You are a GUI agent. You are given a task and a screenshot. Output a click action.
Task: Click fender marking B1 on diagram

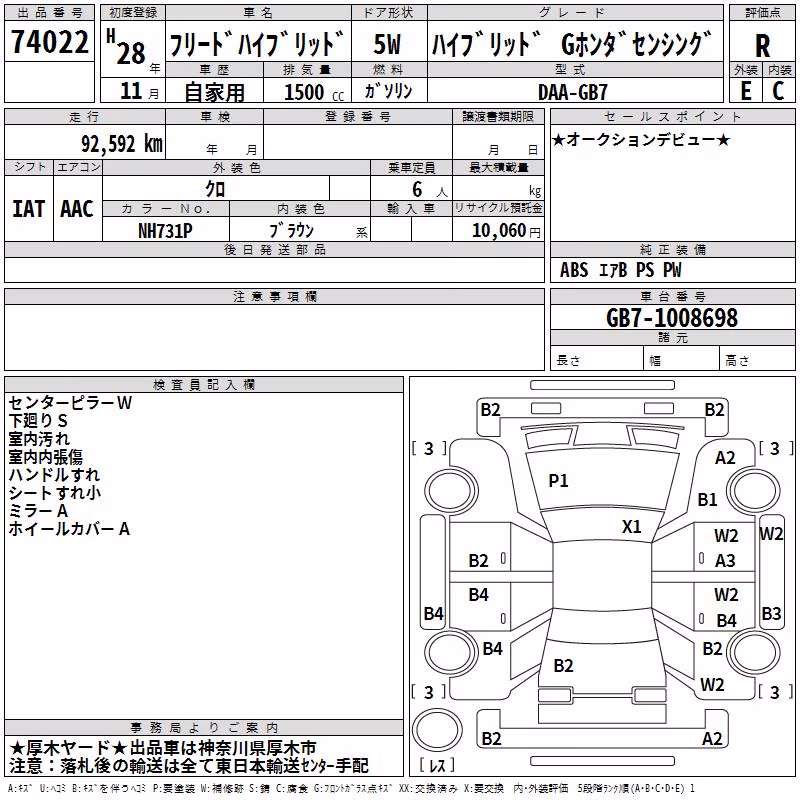708,499
